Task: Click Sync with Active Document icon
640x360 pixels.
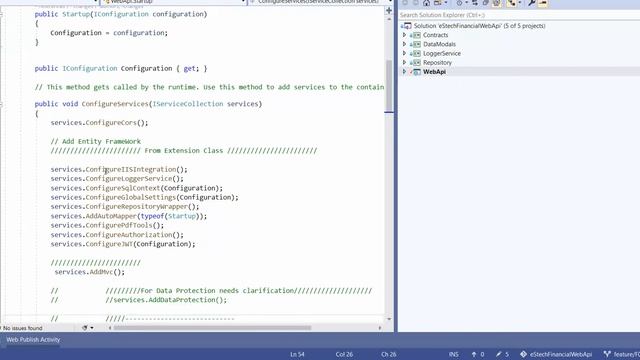Action: [475, 3]
